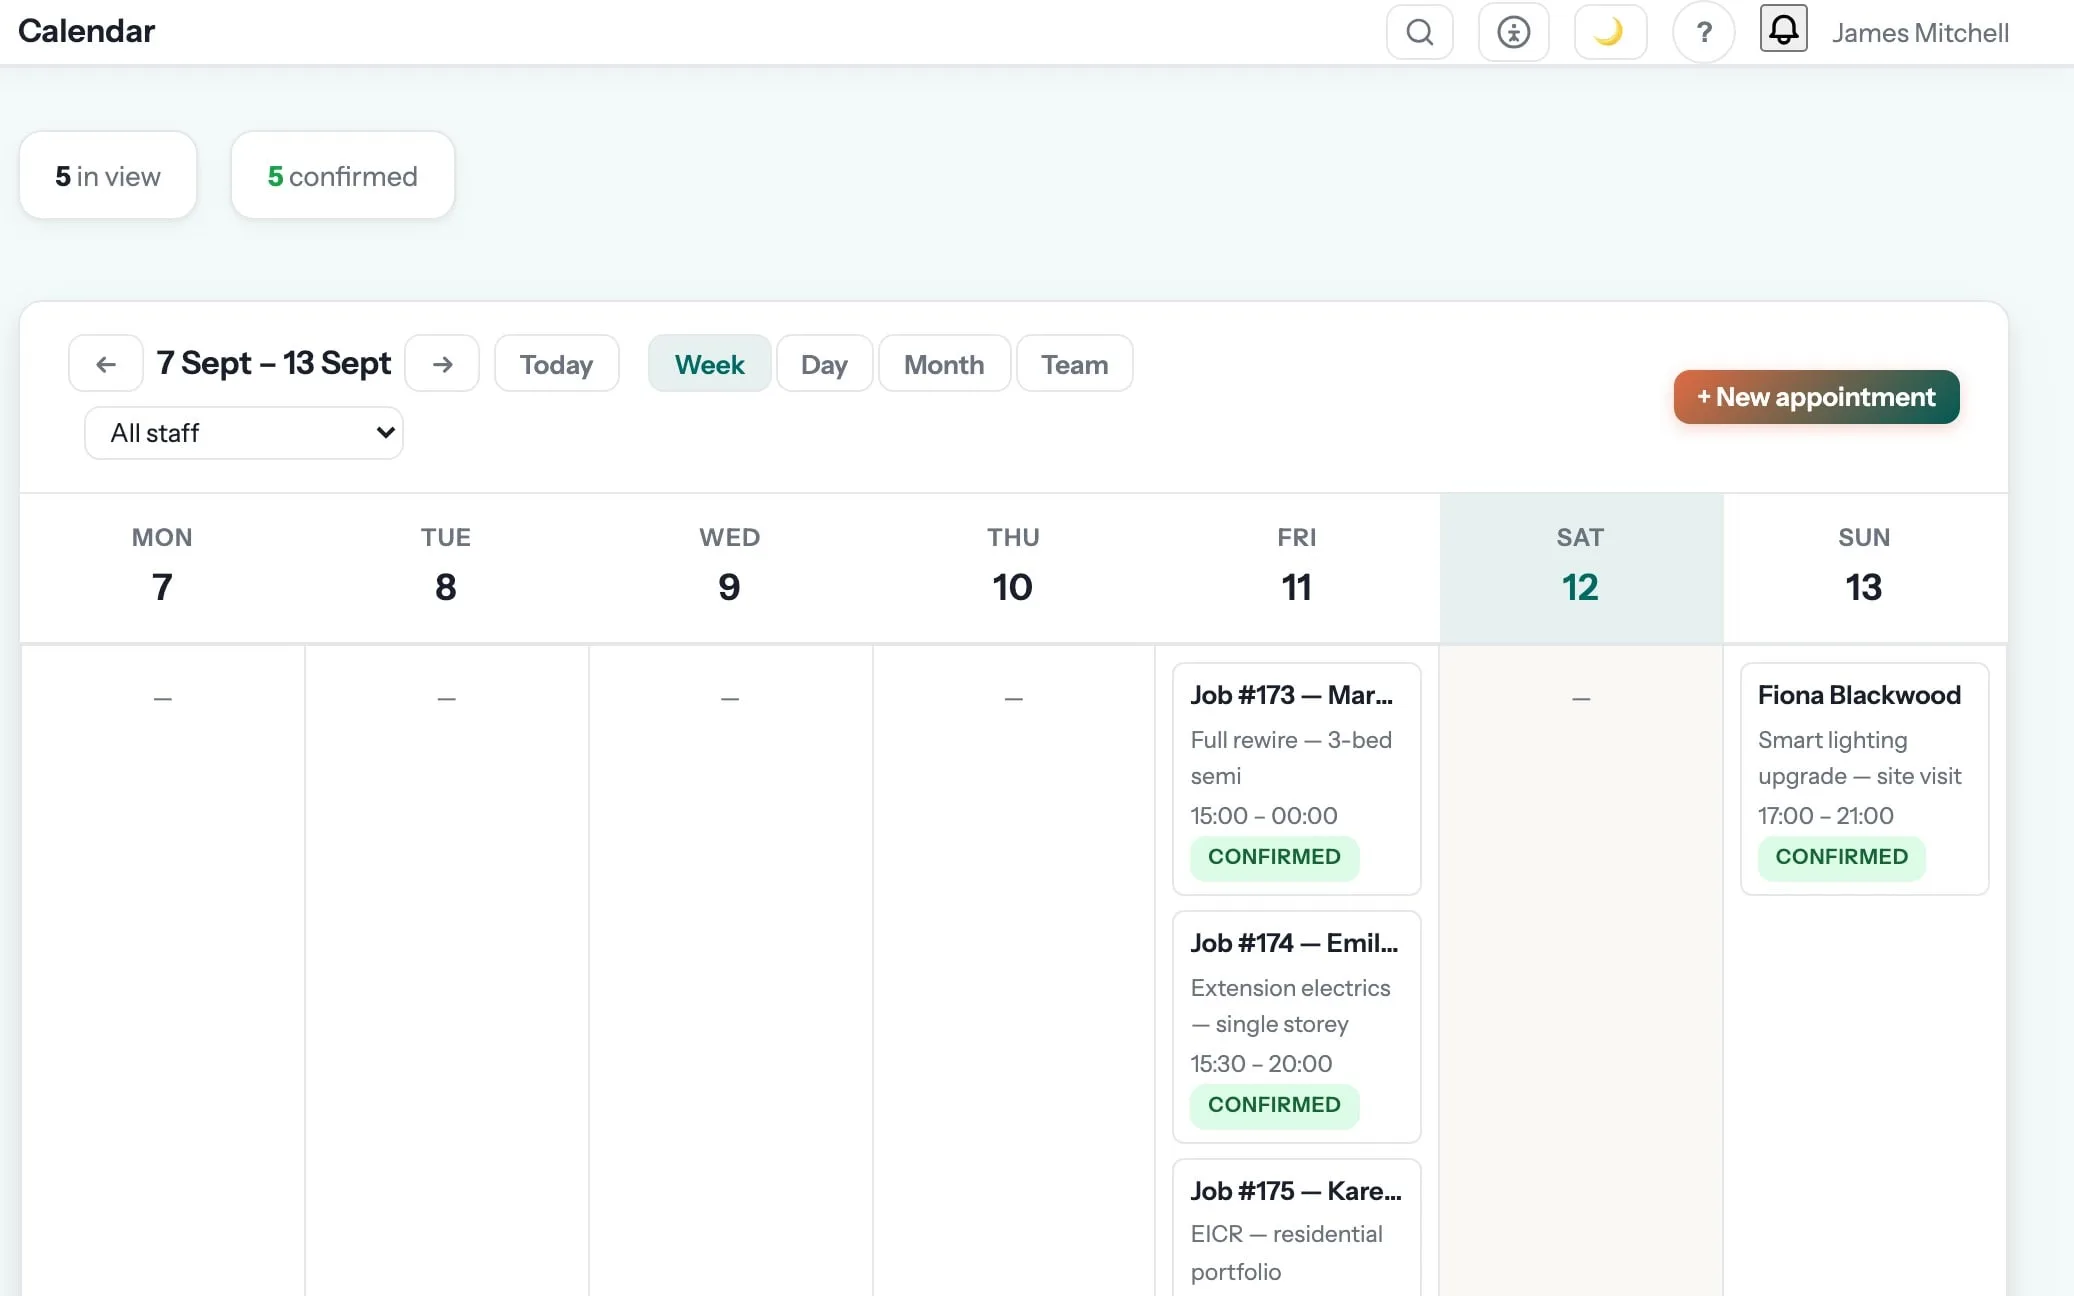Select Thursday 10 column header
2074x1296 pixels.
pos(1013,566)
